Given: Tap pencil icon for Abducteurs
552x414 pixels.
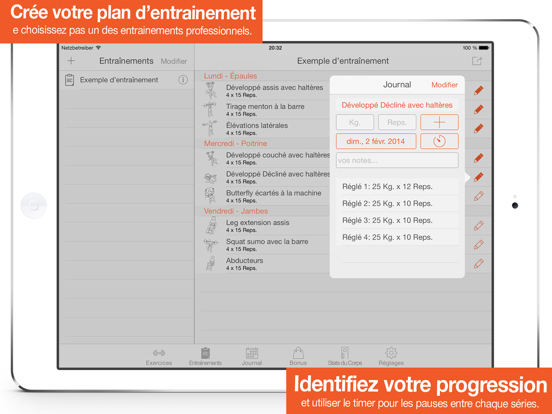Looking at the screenshot, I should click(x=478, y=264).
